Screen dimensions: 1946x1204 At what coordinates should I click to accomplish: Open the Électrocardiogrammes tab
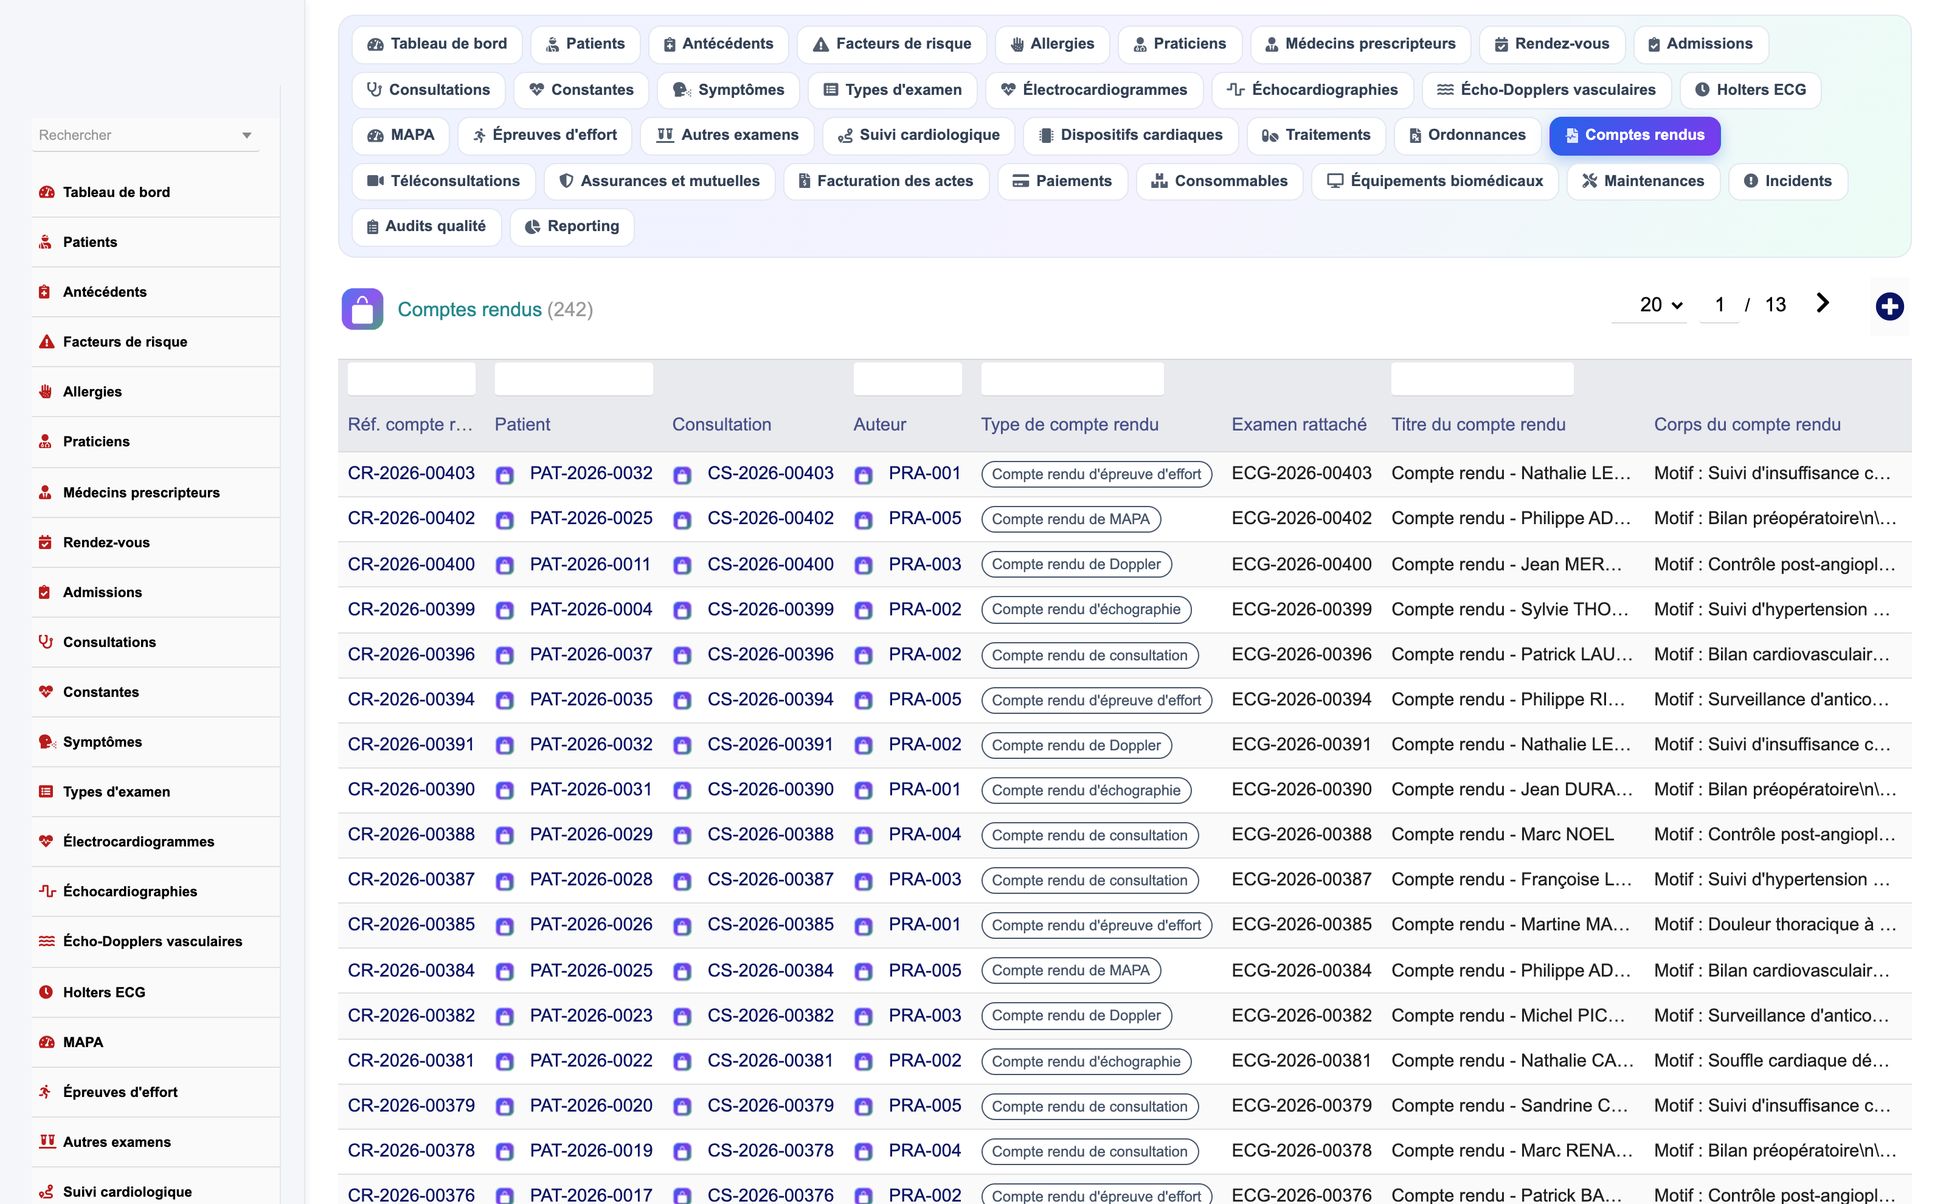click(1094, 90)
